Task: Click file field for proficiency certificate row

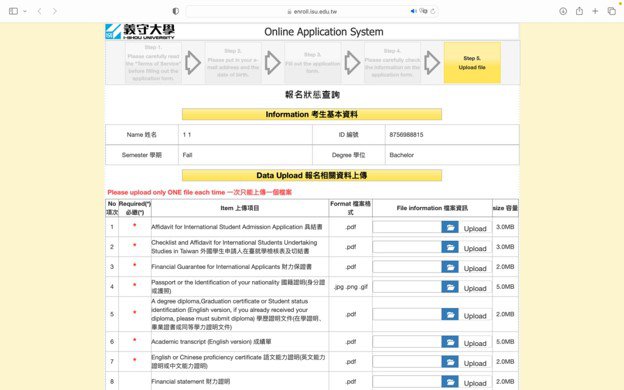Action: click(x=407, y=361)
